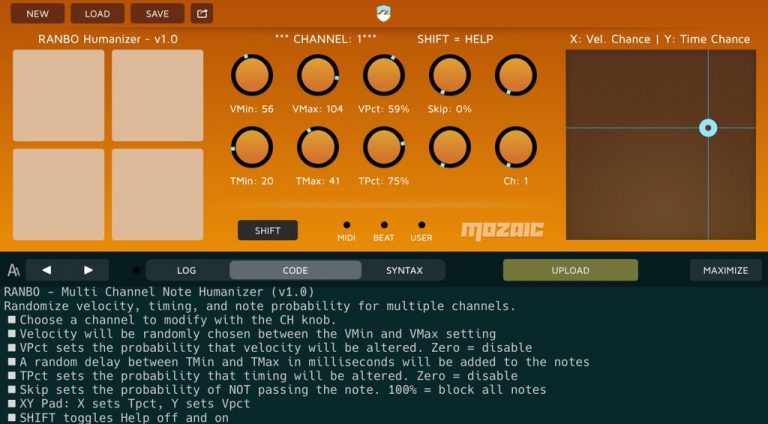Click the NEW button
Viewport: 768px width, 424px height.
[38, 14]
